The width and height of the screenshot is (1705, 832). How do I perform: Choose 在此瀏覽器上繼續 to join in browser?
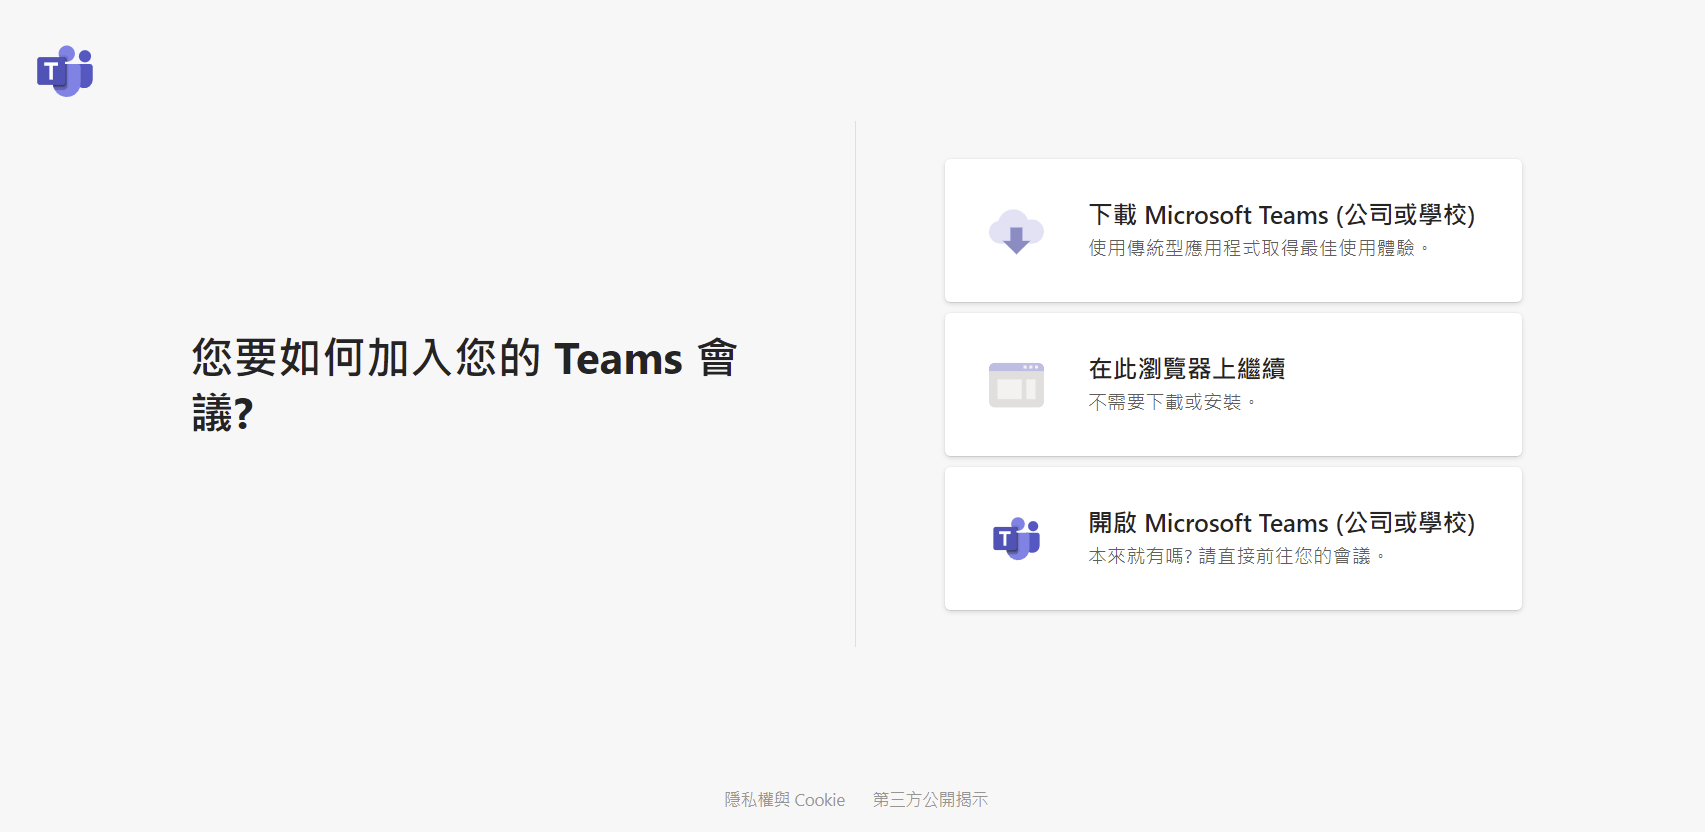(1186, 369)
